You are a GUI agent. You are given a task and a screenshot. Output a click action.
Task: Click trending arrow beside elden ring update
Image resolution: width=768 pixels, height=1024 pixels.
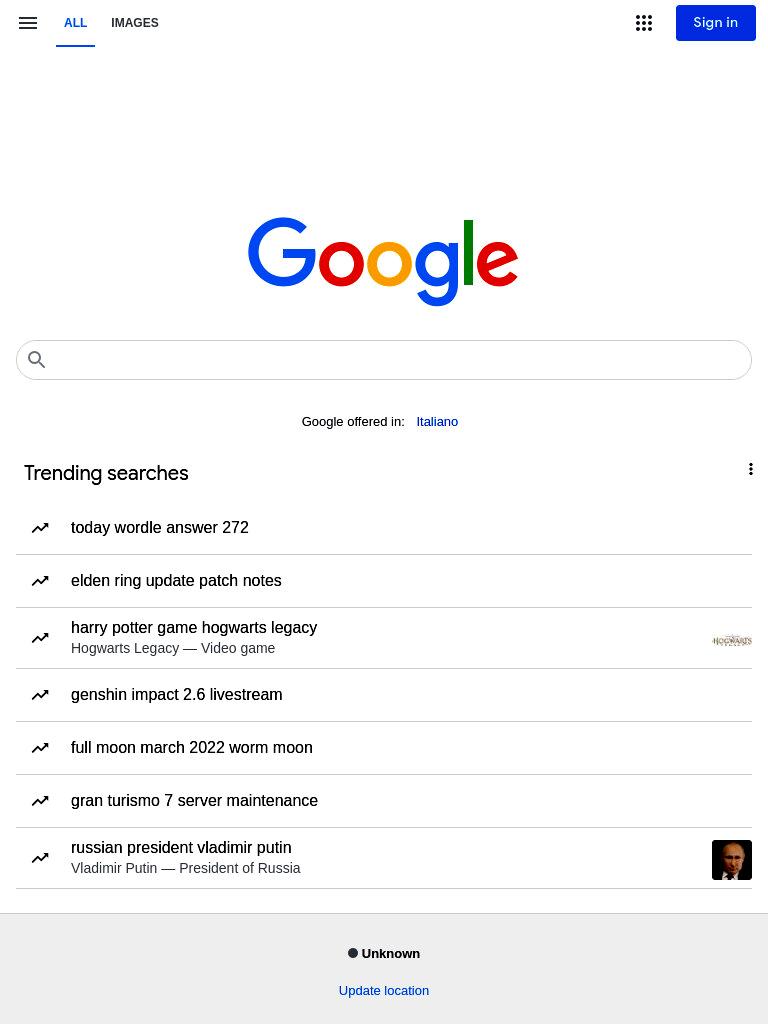[x=40, y=581]
